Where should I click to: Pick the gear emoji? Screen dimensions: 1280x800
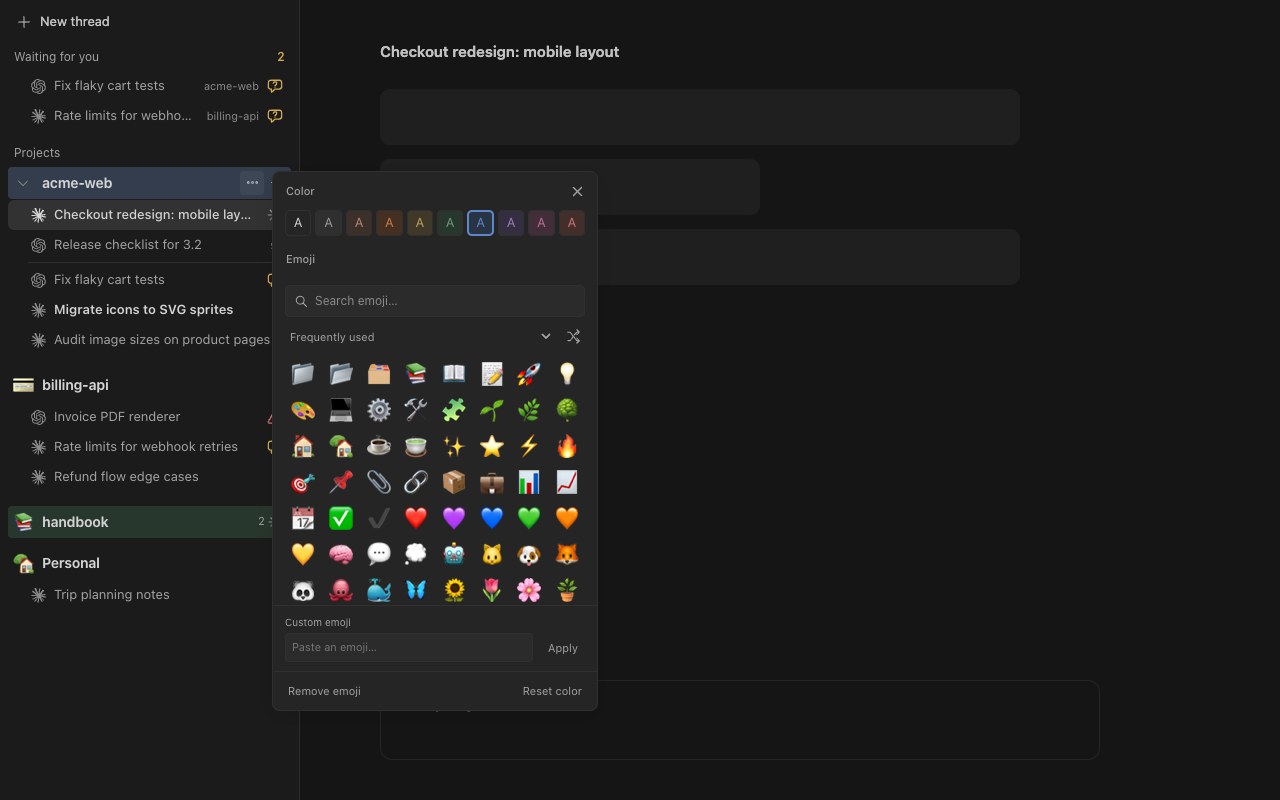(x=378, y=410)
